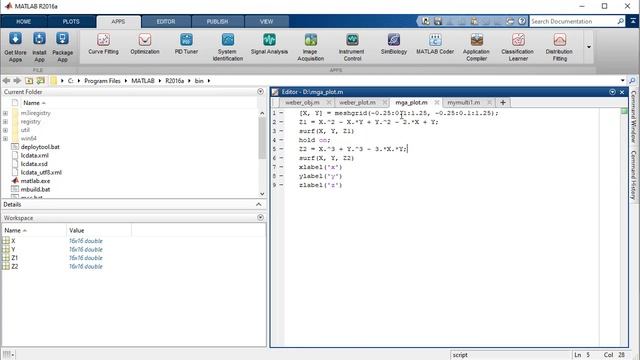Select deploytool.bat in Current Folder
Image resolution: width=640 pixels, height=360 pixels.
[40, 147]
